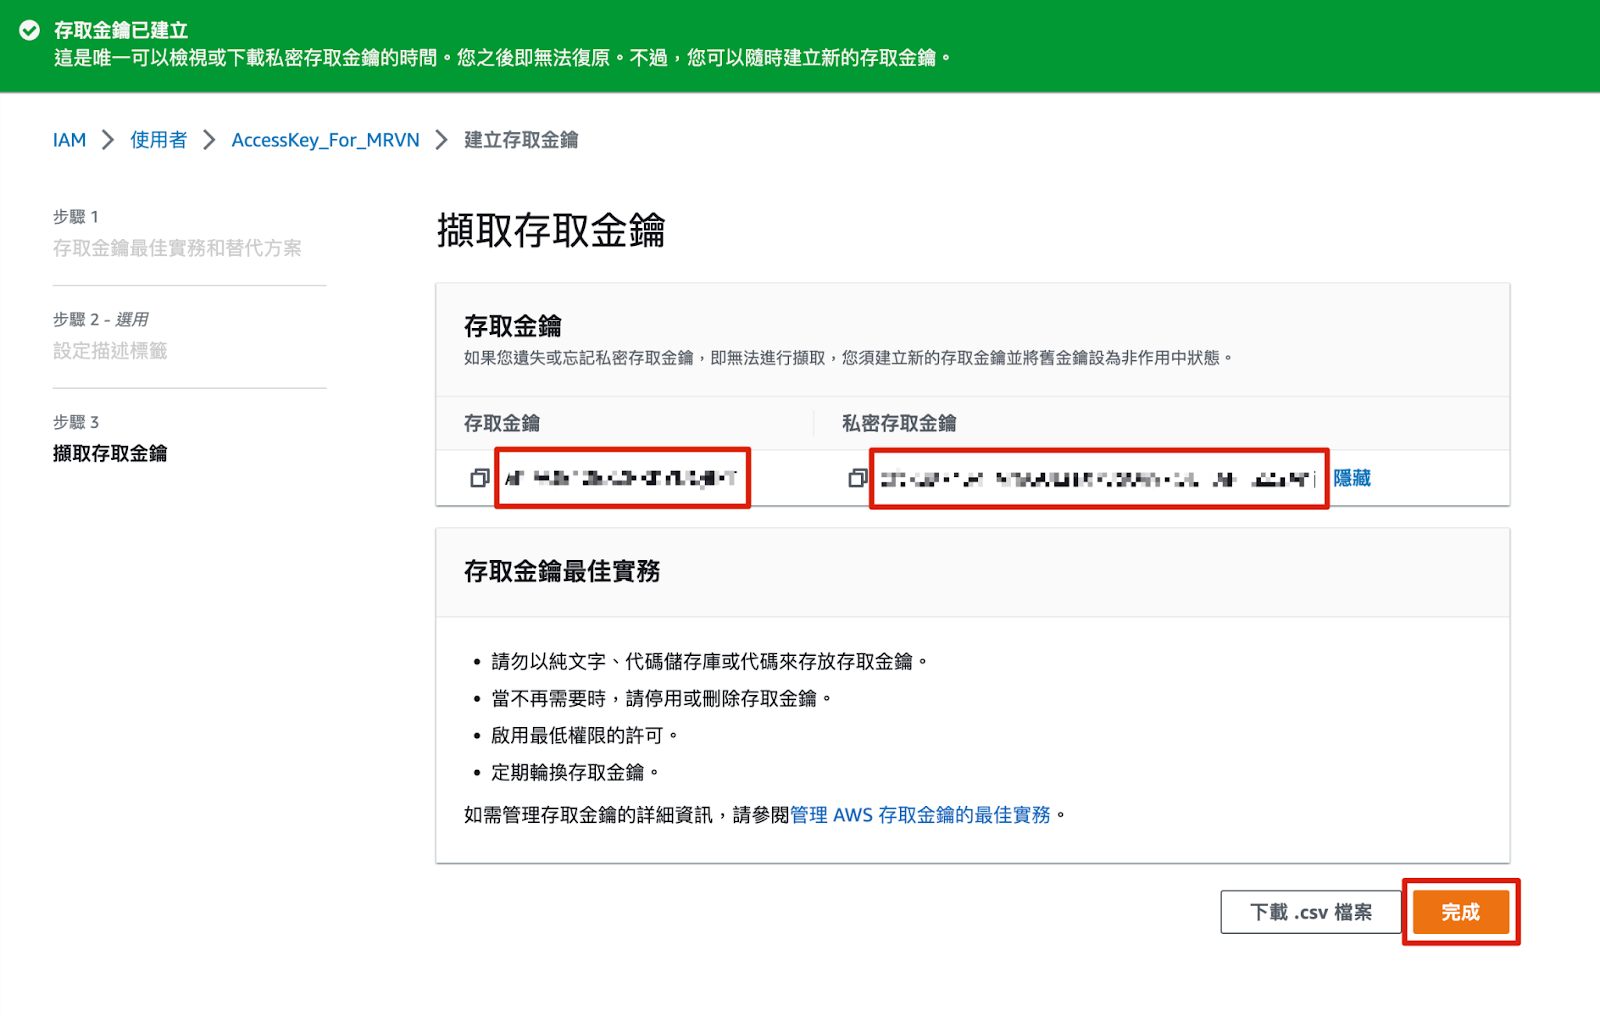Click the chevron right after 使用者 breadcrumb
The height and width of the screenshot is (1016, 1600).
(x=209, y=140)
